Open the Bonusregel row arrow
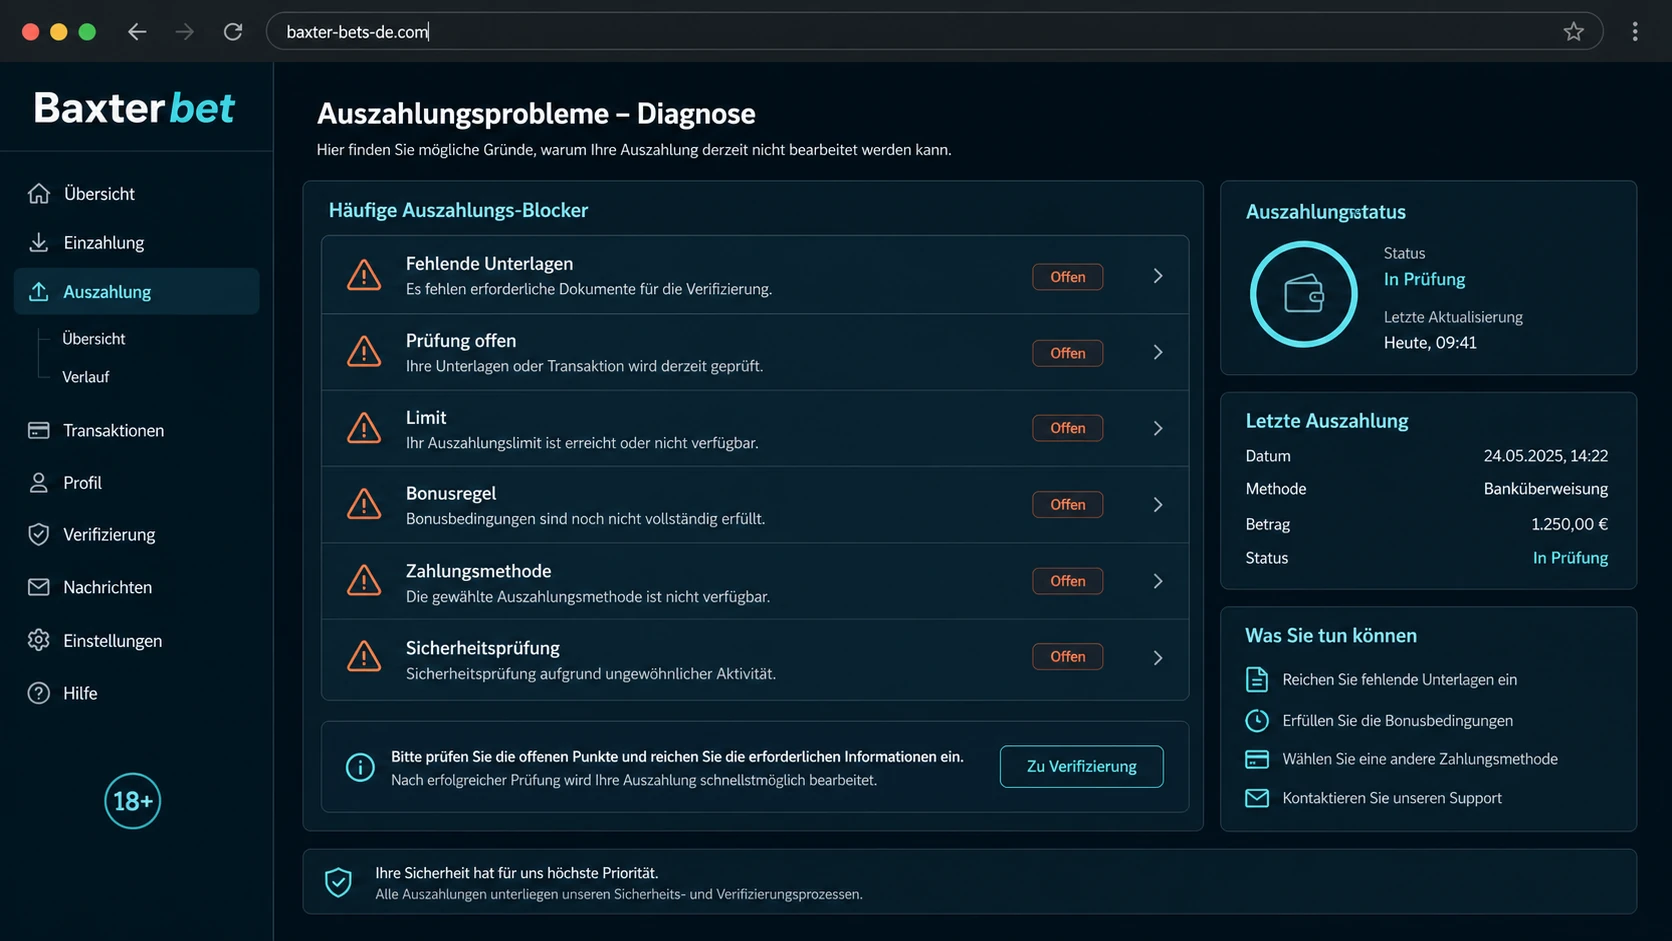This screenshot has height=941, width=1672. click(1158, 505)
